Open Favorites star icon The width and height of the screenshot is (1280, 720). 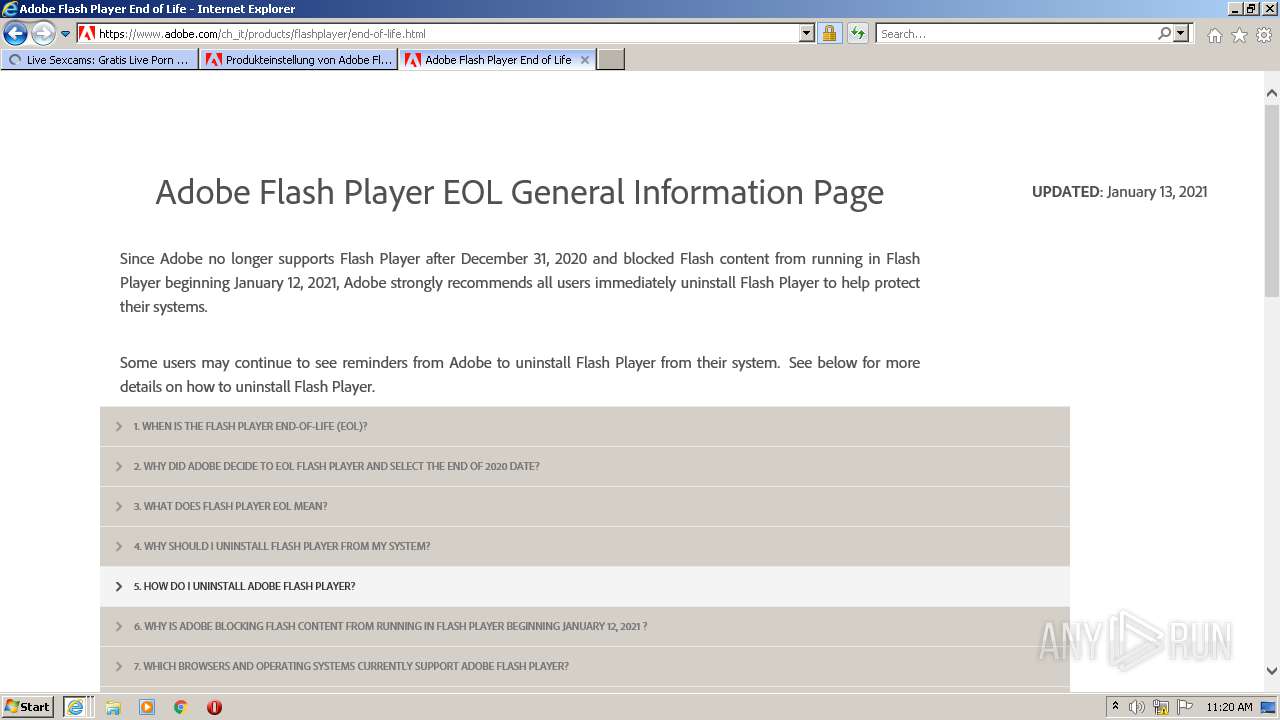(x=1239, y=35)
